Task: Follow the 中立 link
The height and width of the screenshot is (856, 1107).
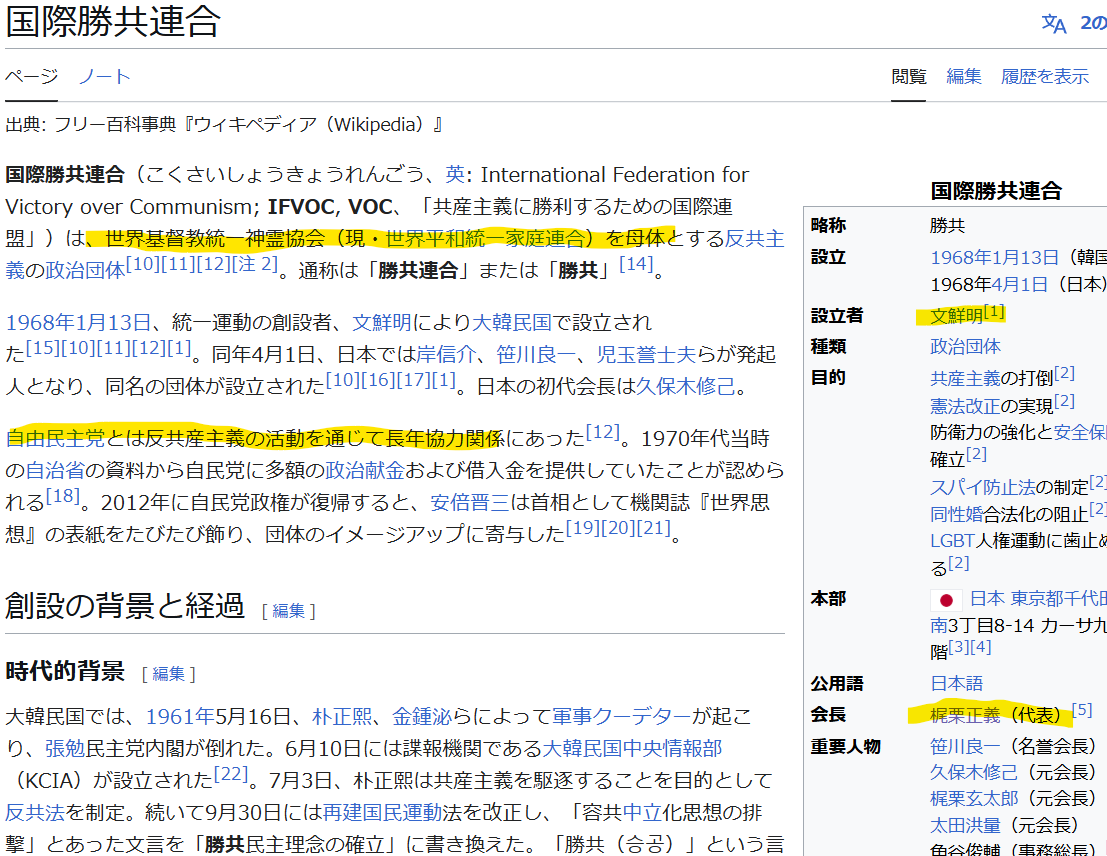Action: pyautogui.click(x=642, y=813)
